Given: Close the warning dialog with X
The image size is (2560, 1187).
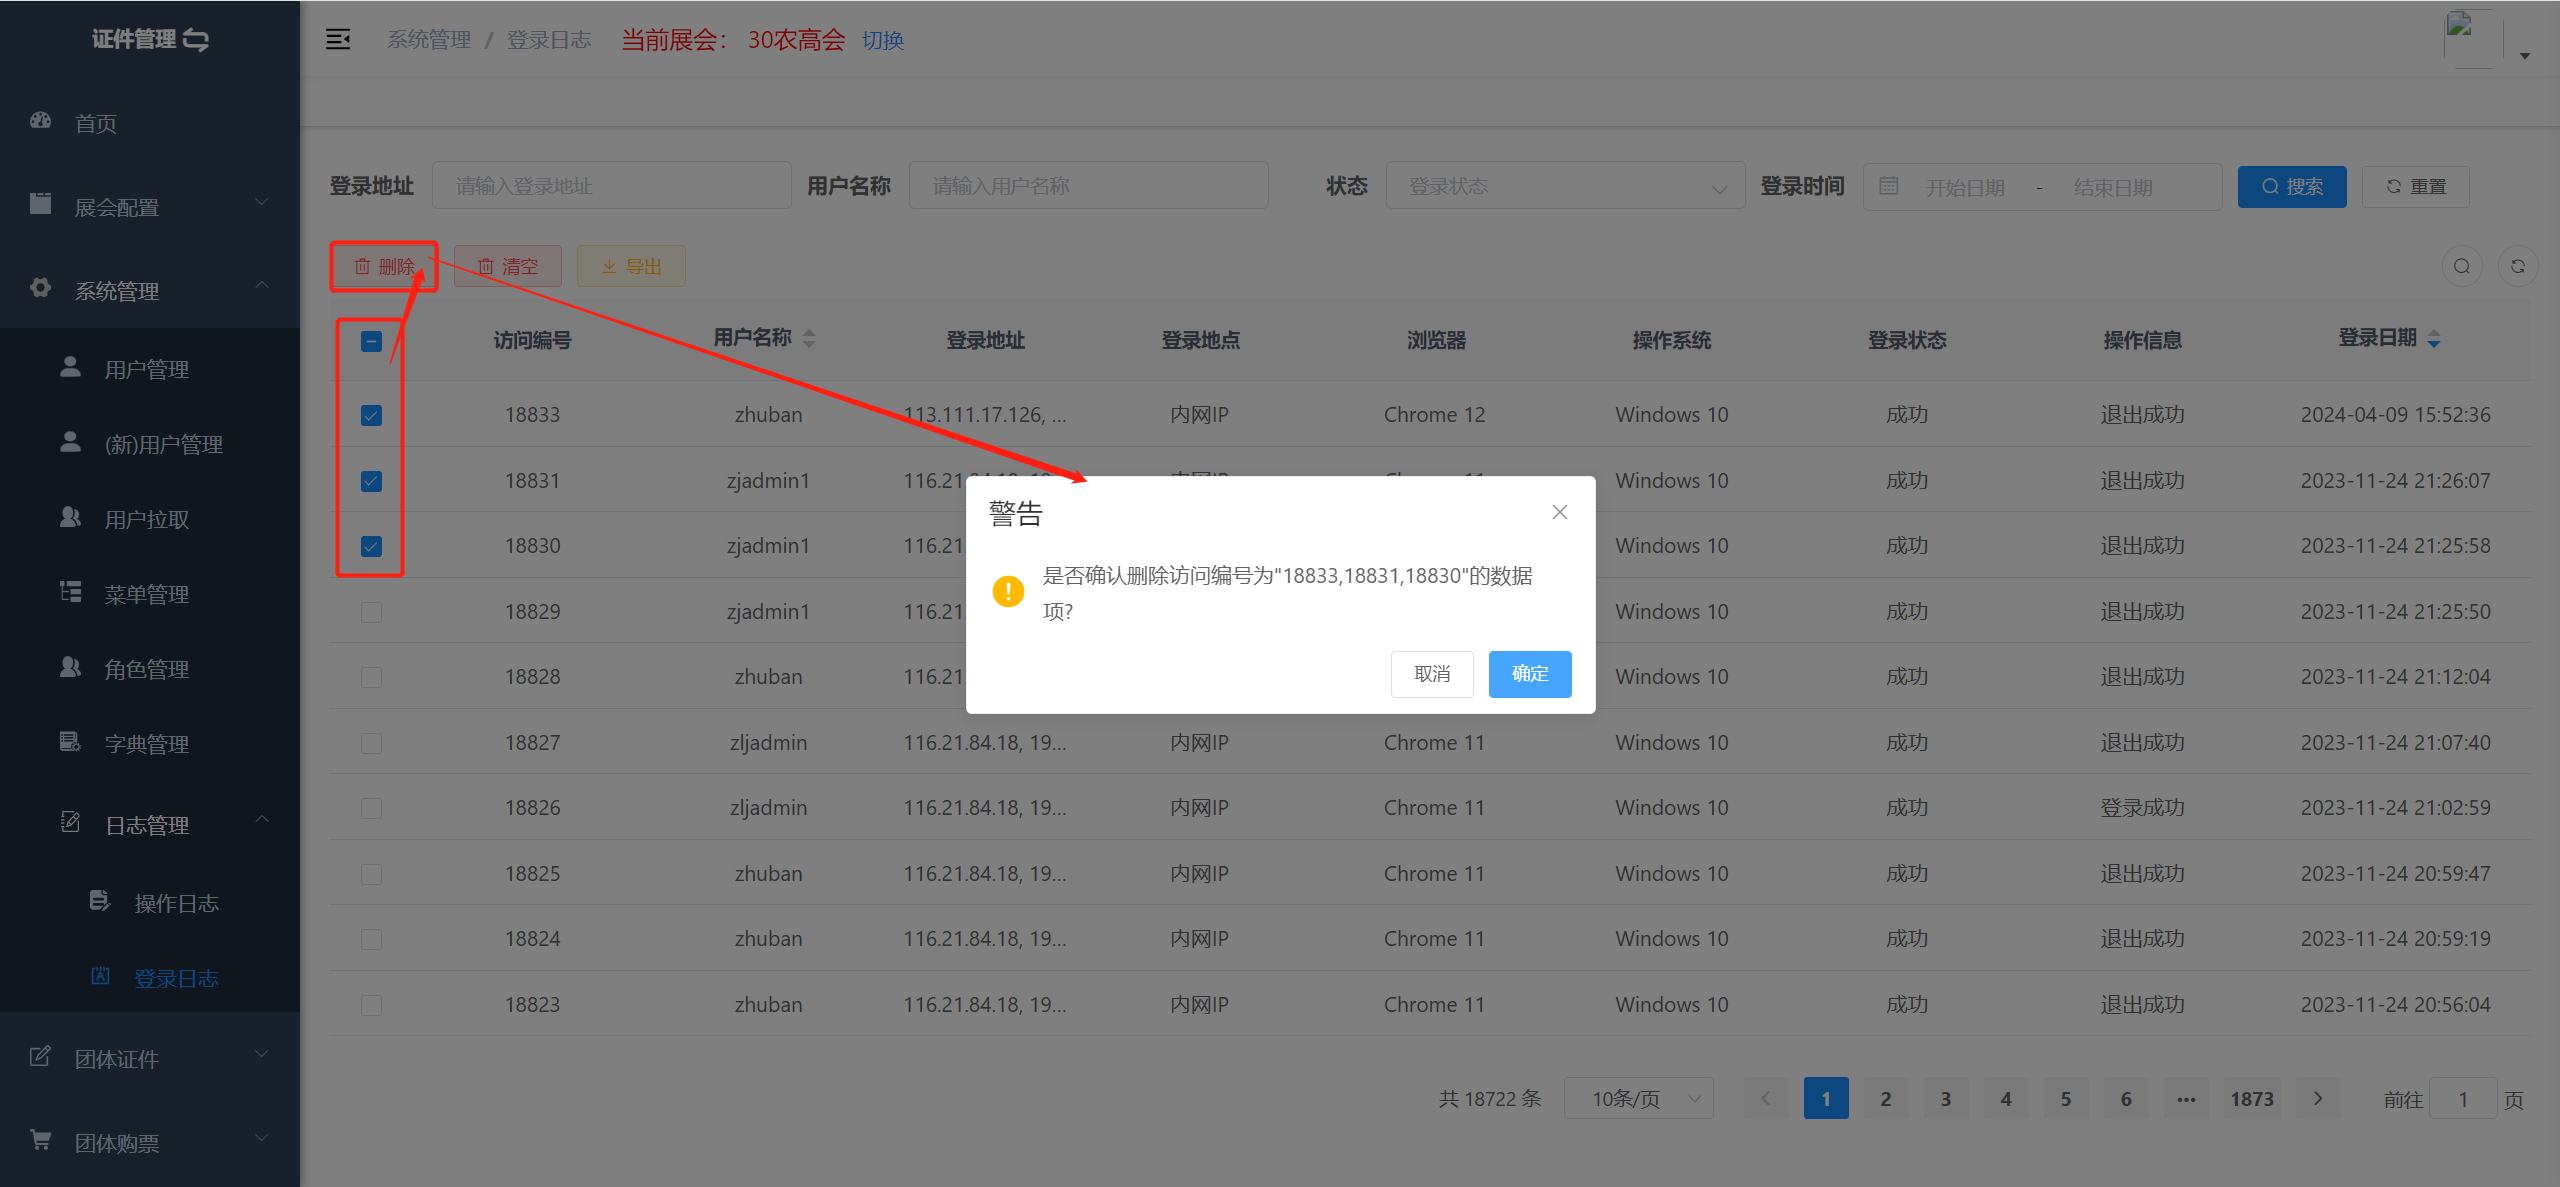Looking at the screenshot, I should (x=1559, y=512).
